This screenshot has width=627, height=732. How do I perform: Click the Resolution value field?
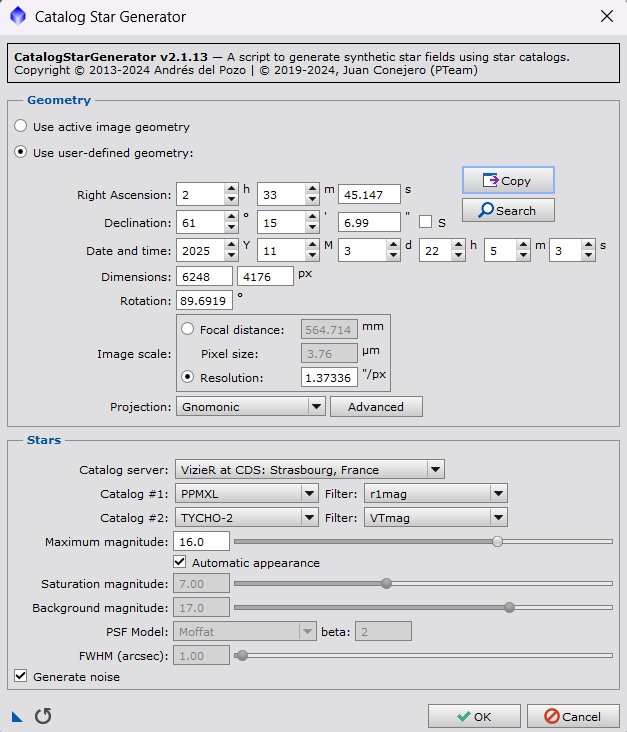329,377
